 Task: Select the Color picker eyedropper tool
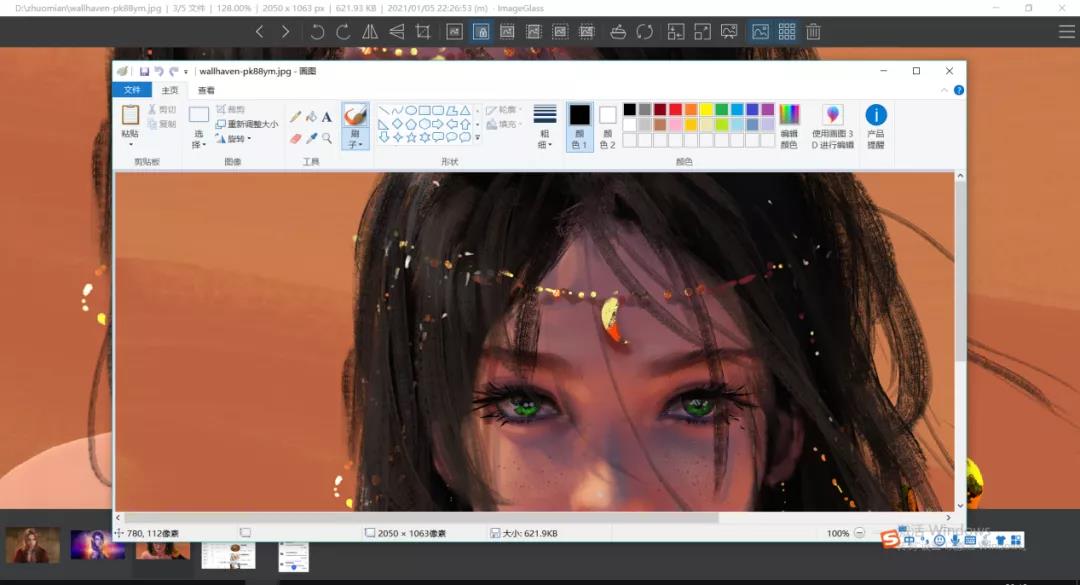pyautogui.click(x=311, y=138)
